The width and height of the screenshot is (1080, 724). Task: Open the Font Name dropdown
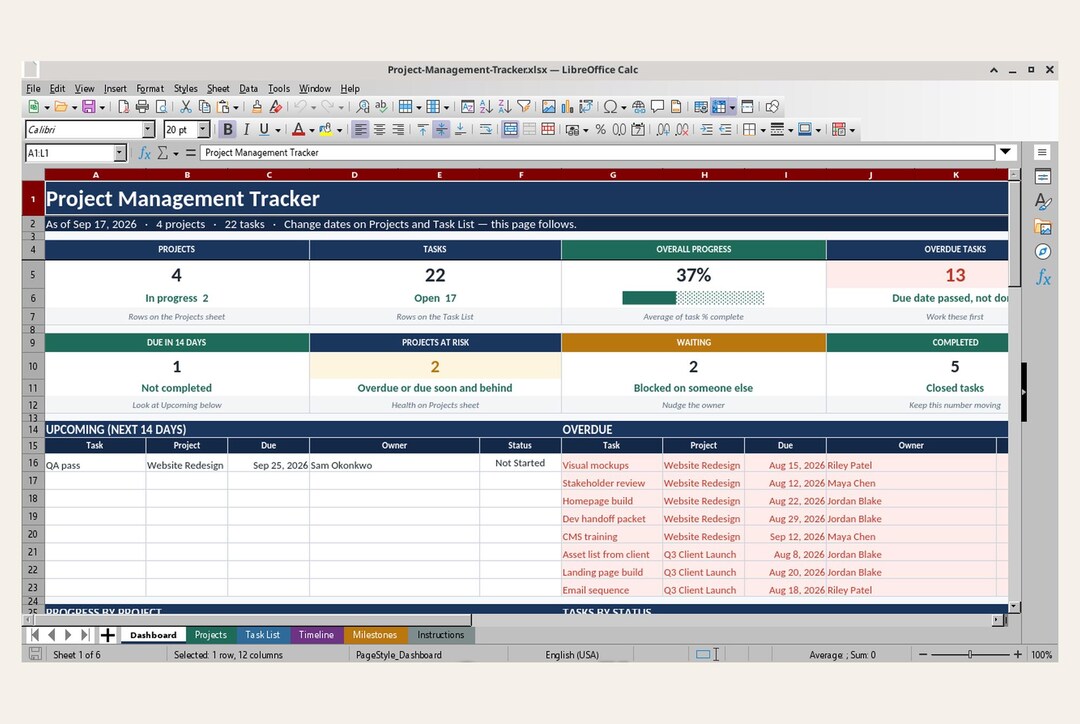click(x=148, y=130)
